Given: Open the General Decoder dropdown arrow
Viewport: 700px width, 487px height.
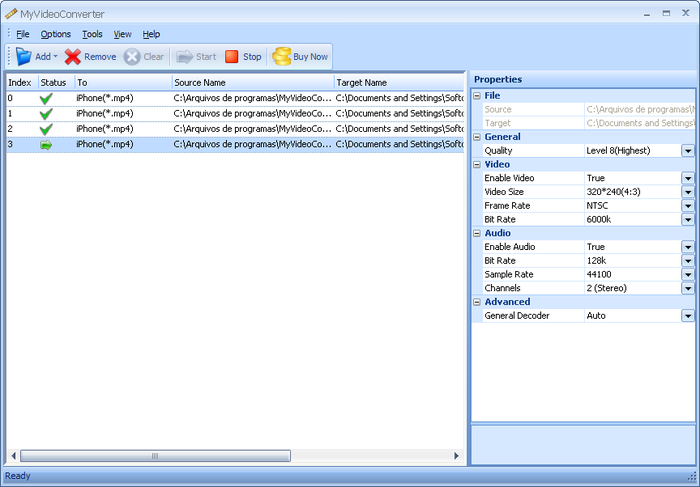Looking at the screenshot, I should click(688, 316).
